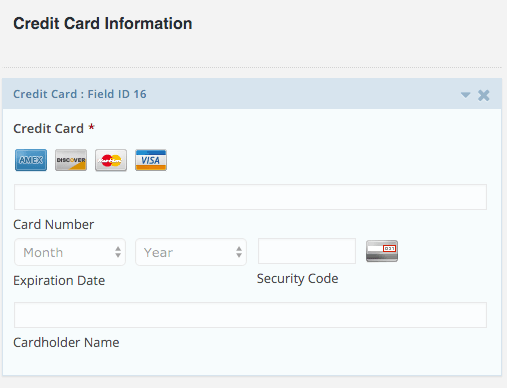Click the Expiration Date label
Screen dimensions: 507x388
pos(59,281)
